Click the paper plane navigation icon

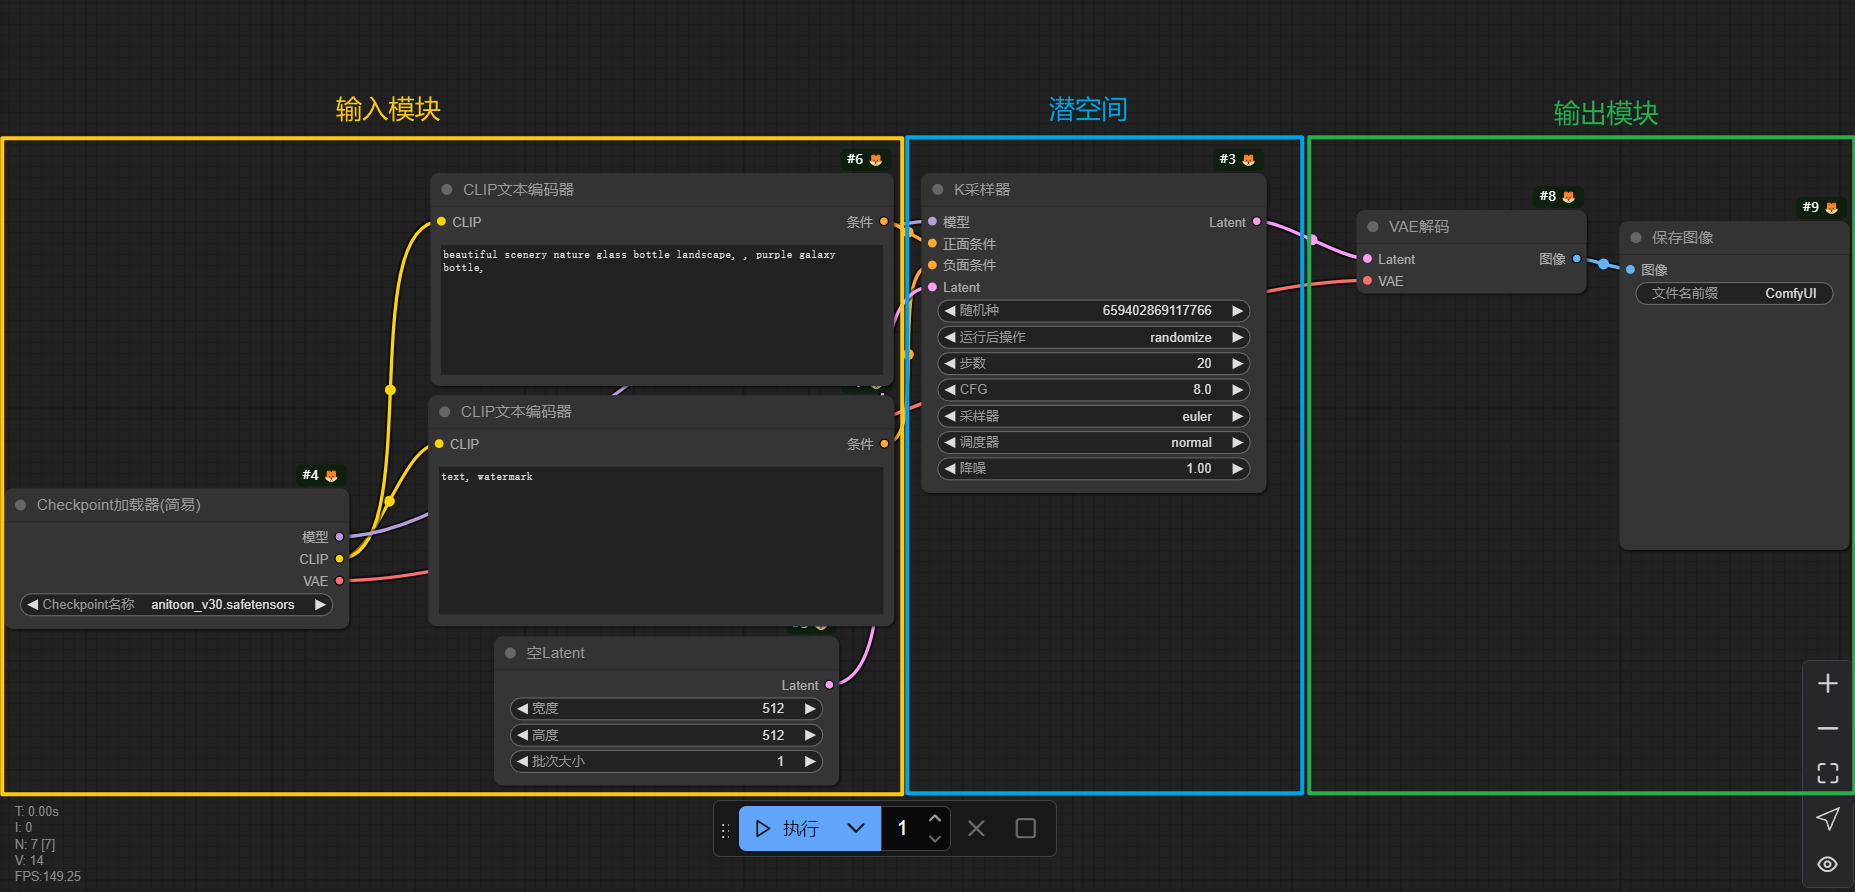click(1827, 819)
